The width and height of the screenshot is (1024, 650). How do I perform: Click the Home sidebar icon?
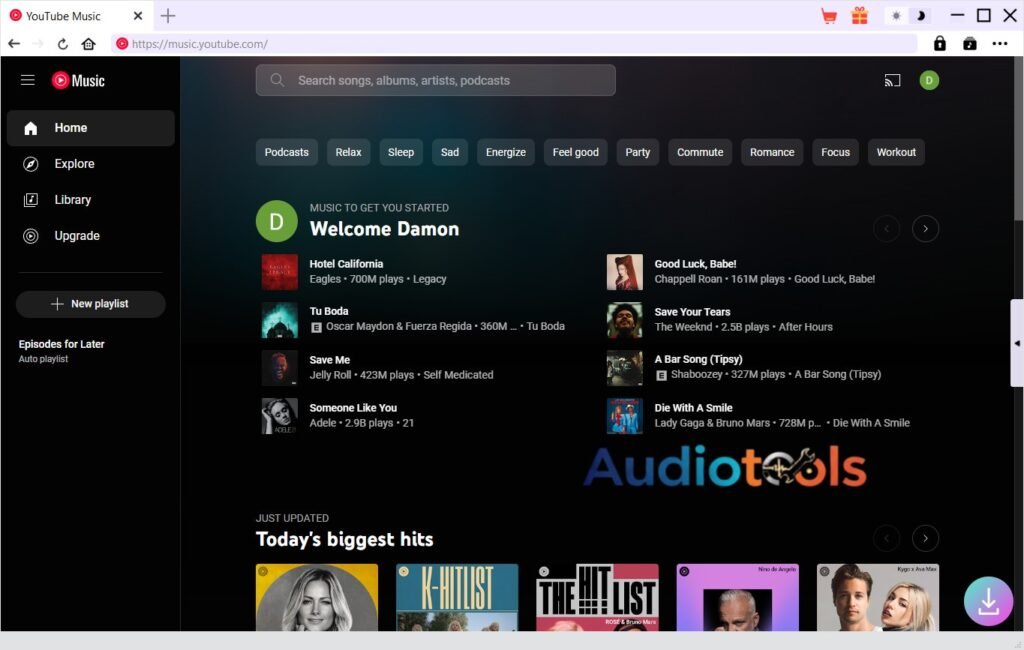click(x=31, y=128)
